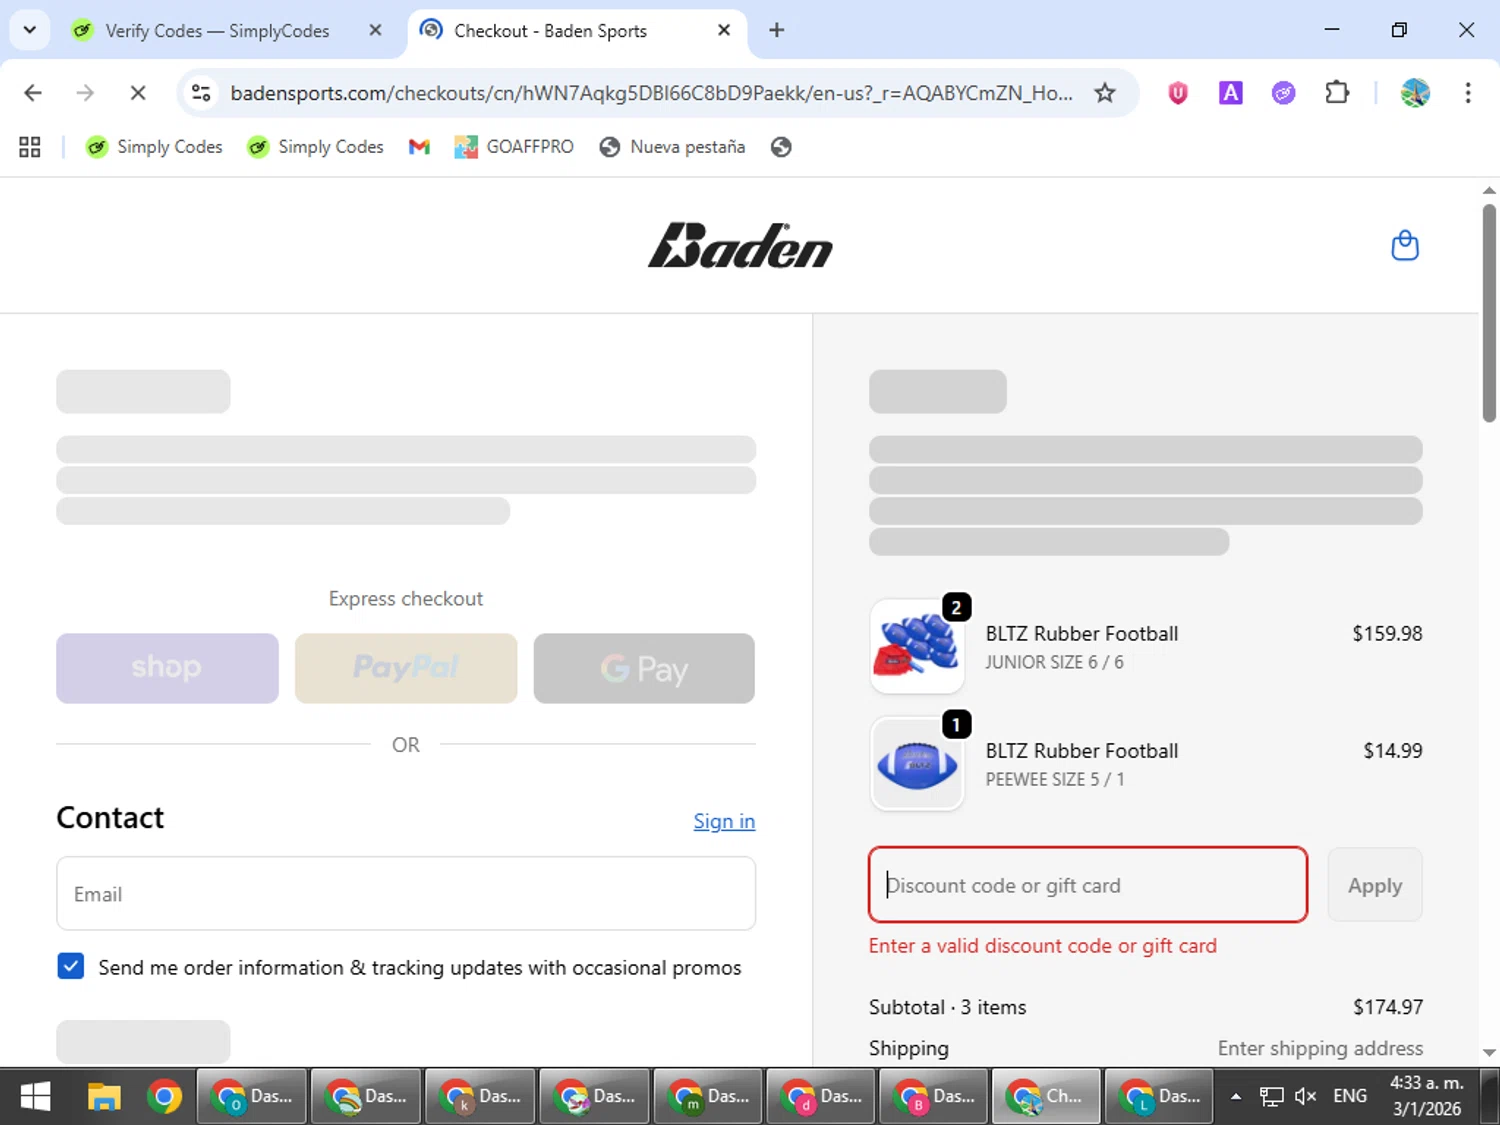Close the Verify Codes tab

(375, 31)
